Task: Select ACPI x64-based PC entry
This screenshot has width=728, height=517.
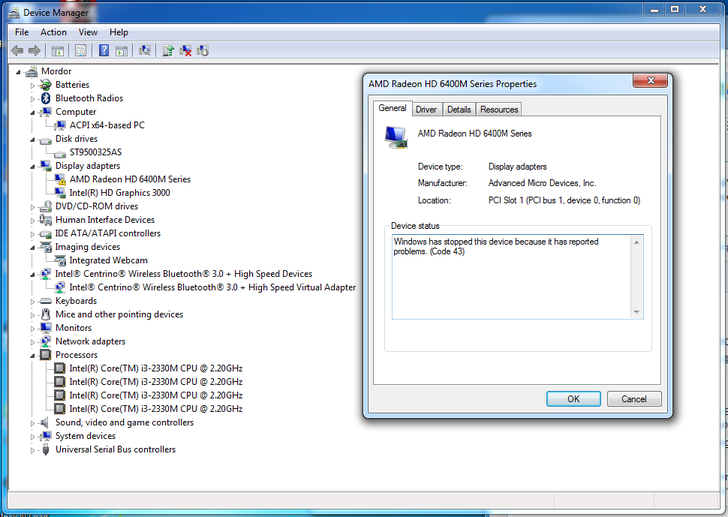Action: (107, 125)
